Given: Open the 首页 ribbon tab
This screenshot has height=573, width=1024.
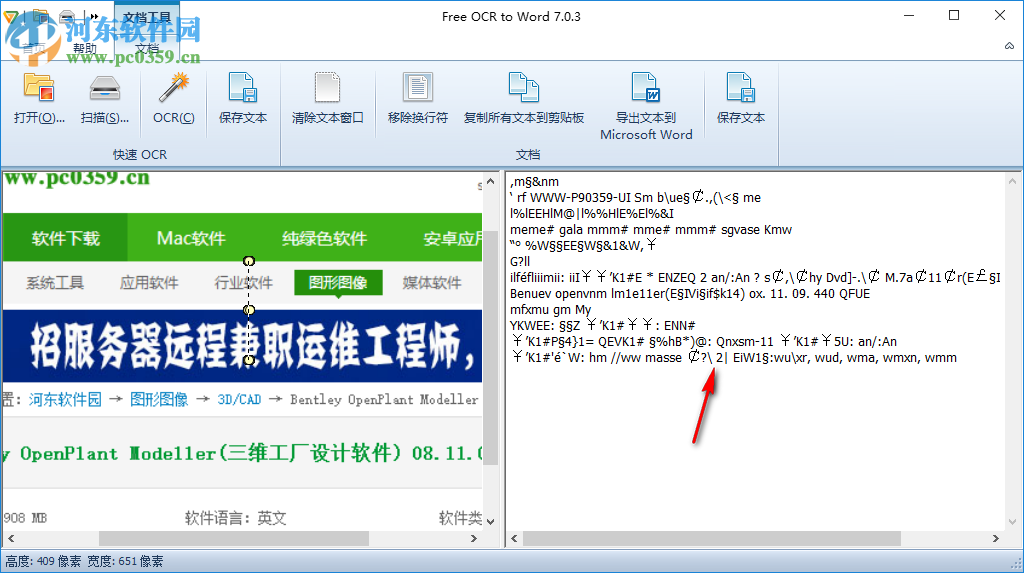Looking at the screenshot, I should coord(33,48).
